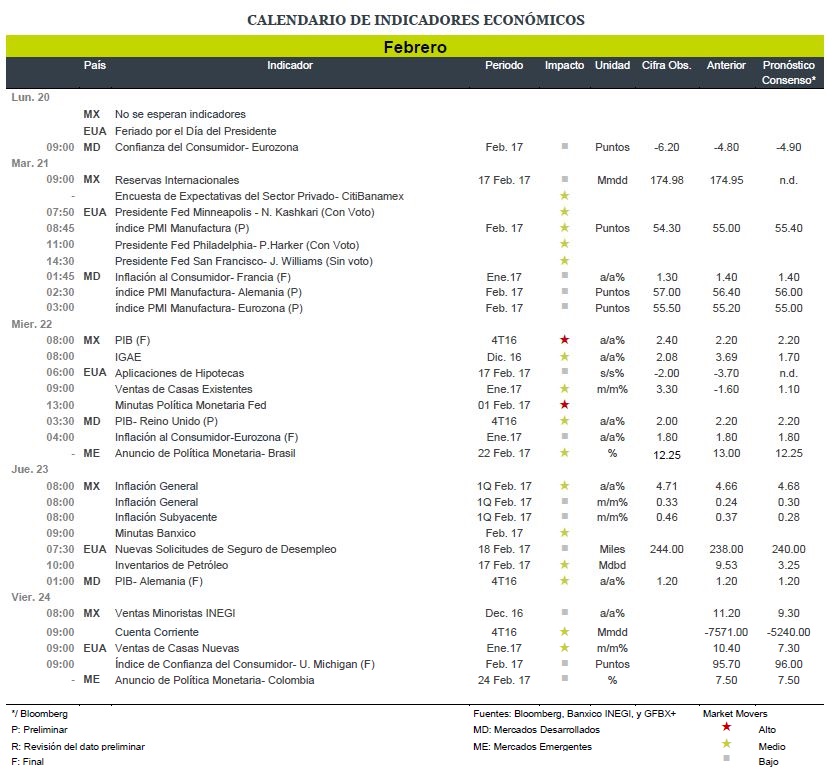This screenshot has width=837, height=778.
Task: Click yellow star for Cuenta Corriente row
Action: [564, 632]
